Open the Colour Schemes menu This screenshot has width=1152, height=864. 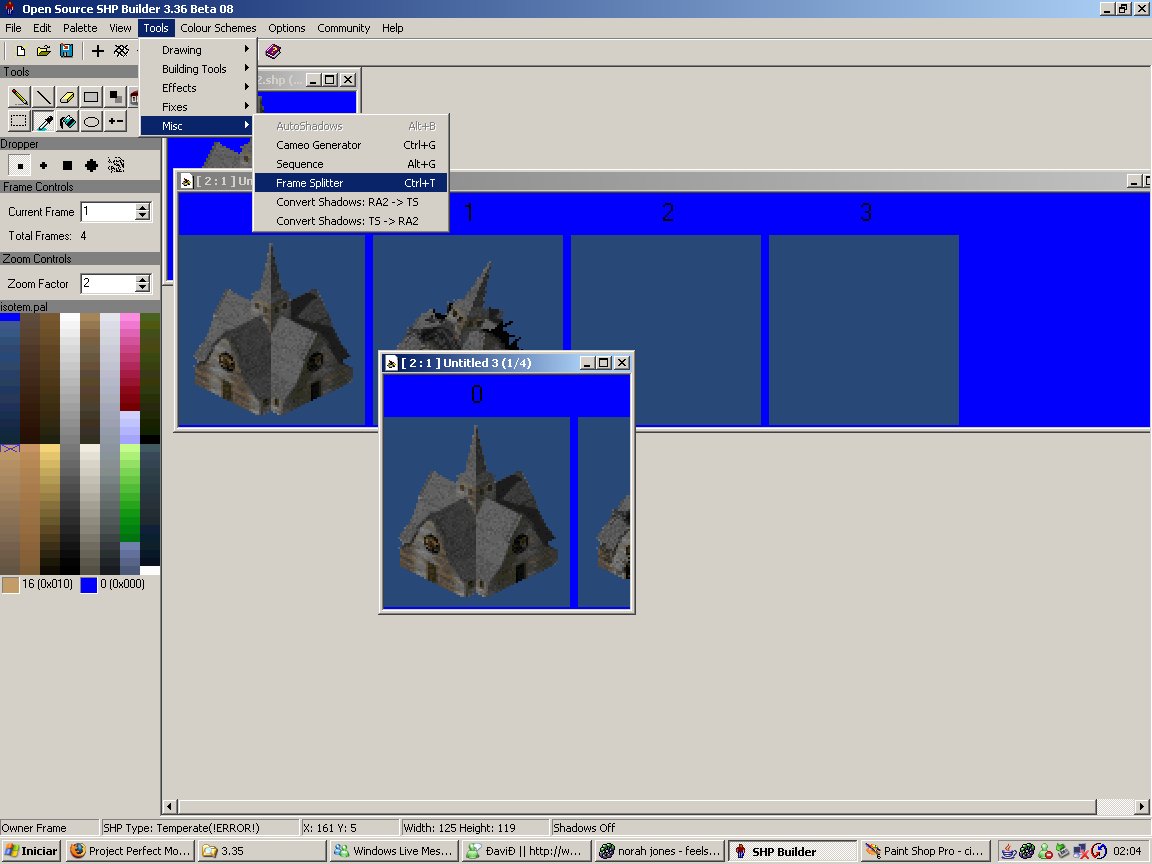click(x=218, y=28)
